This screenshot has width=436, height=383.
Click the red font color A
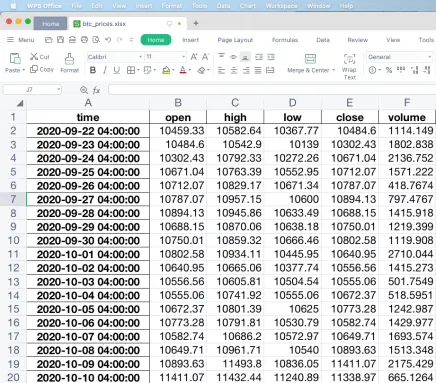tap(183, 70)
